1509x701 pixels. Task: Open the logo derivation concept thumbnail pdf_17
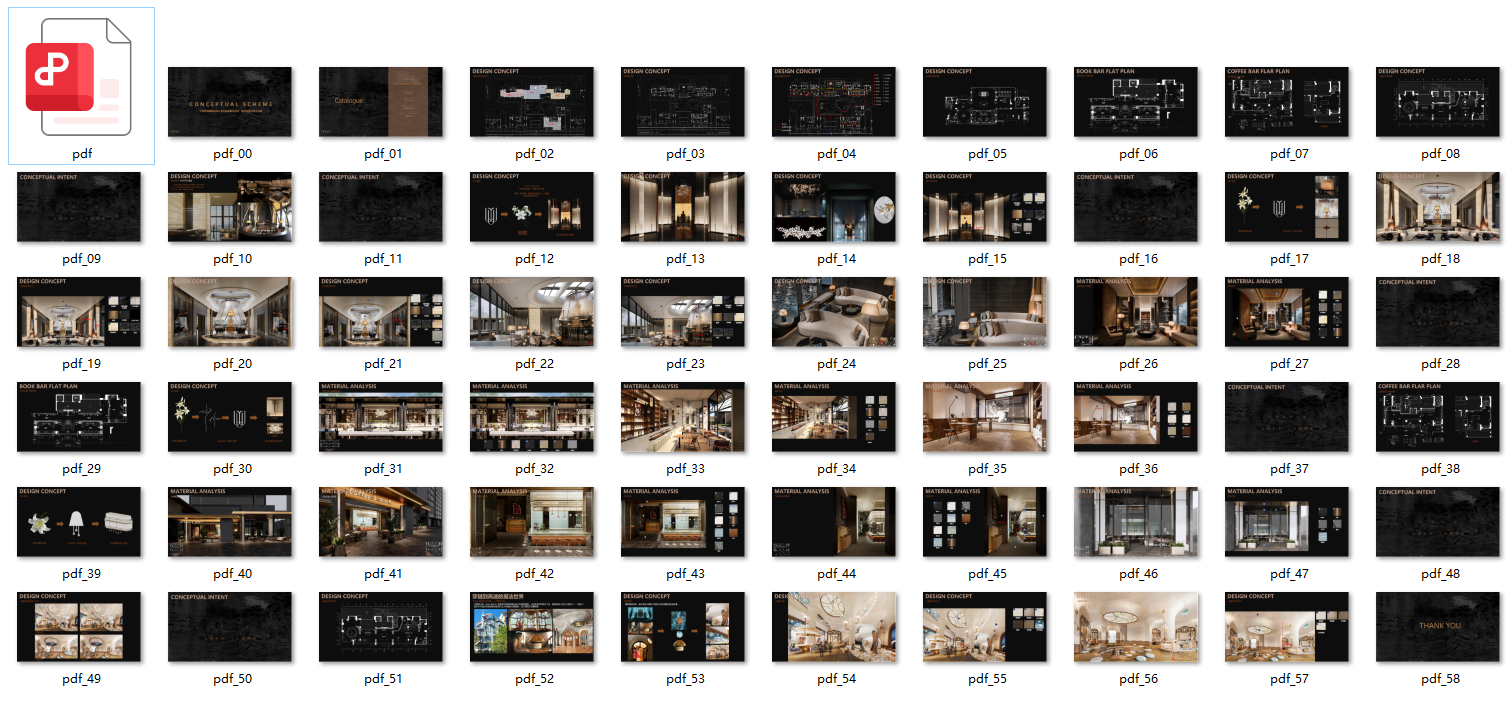click(x=1287, y=206)
